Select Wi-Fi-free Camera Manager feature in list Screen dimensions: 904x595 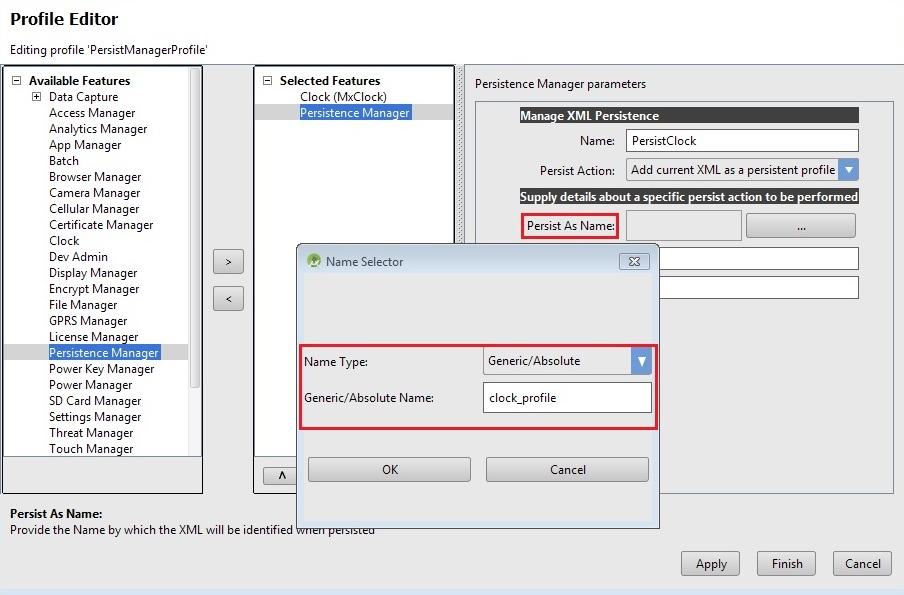(95, 193)
